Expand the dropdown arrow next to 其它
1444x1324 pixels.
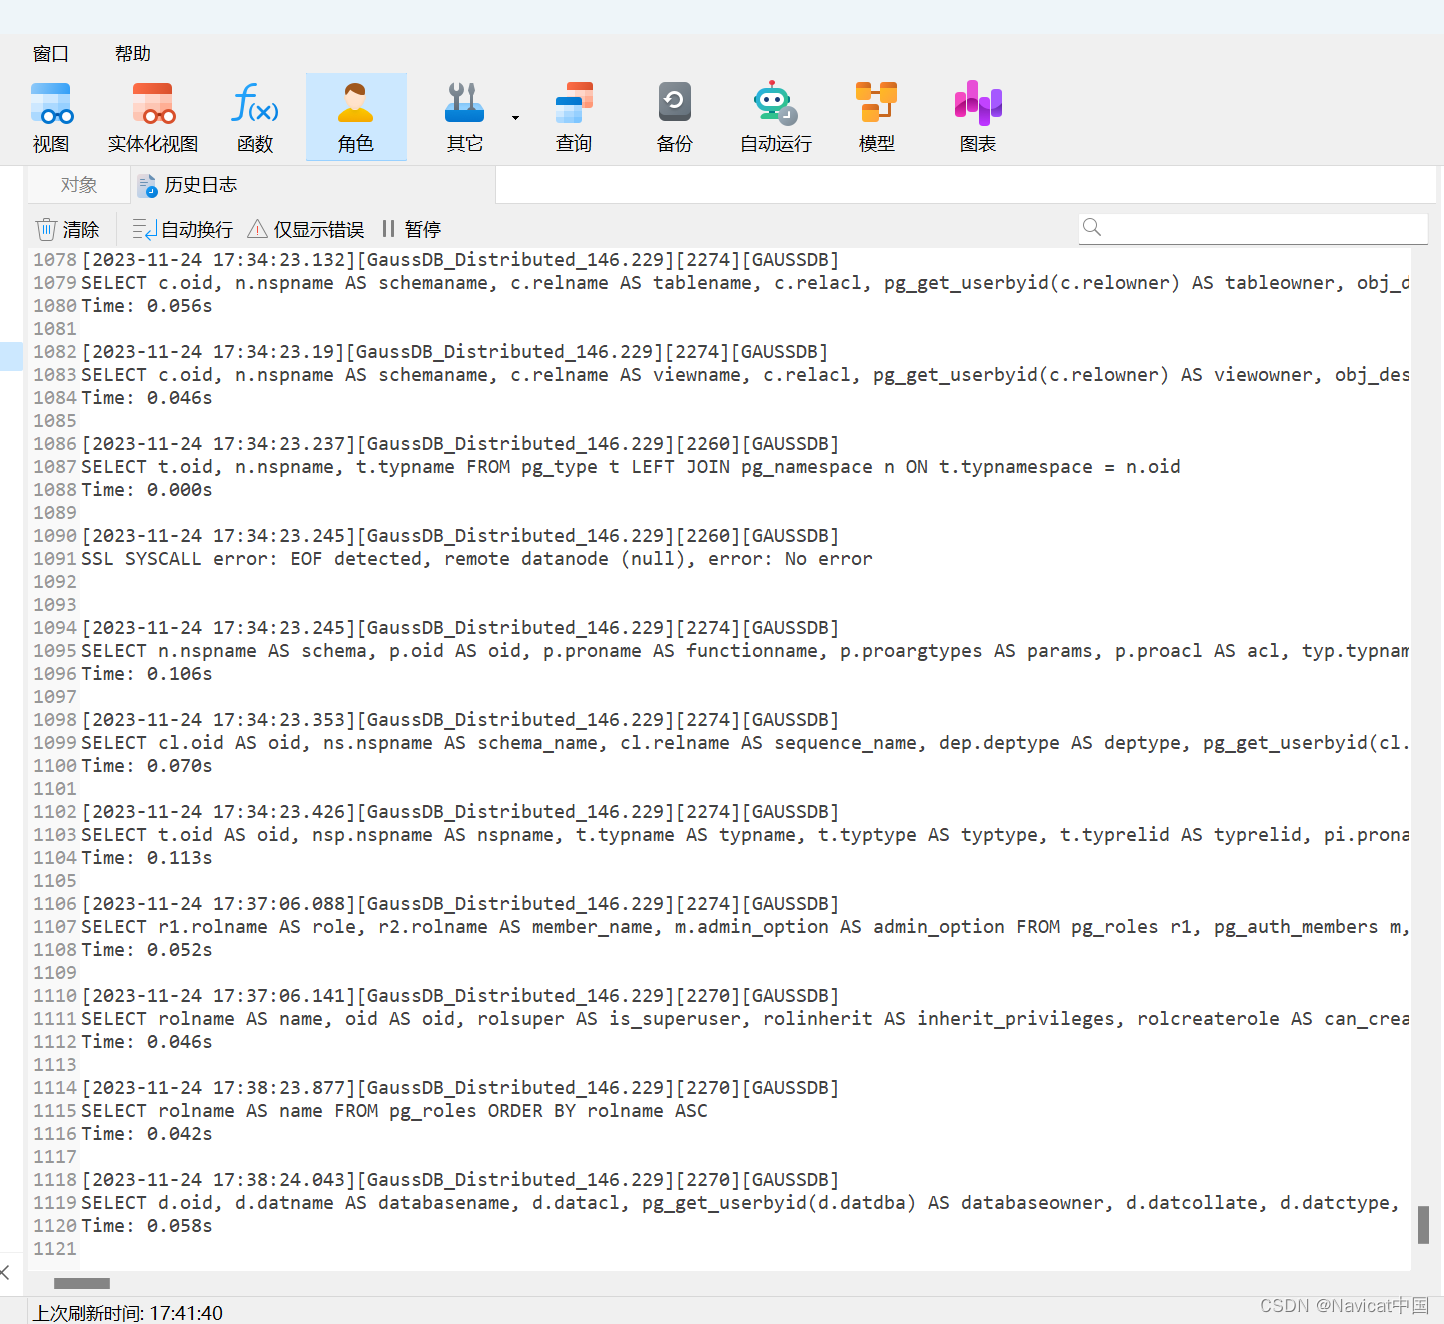[515, 117]
